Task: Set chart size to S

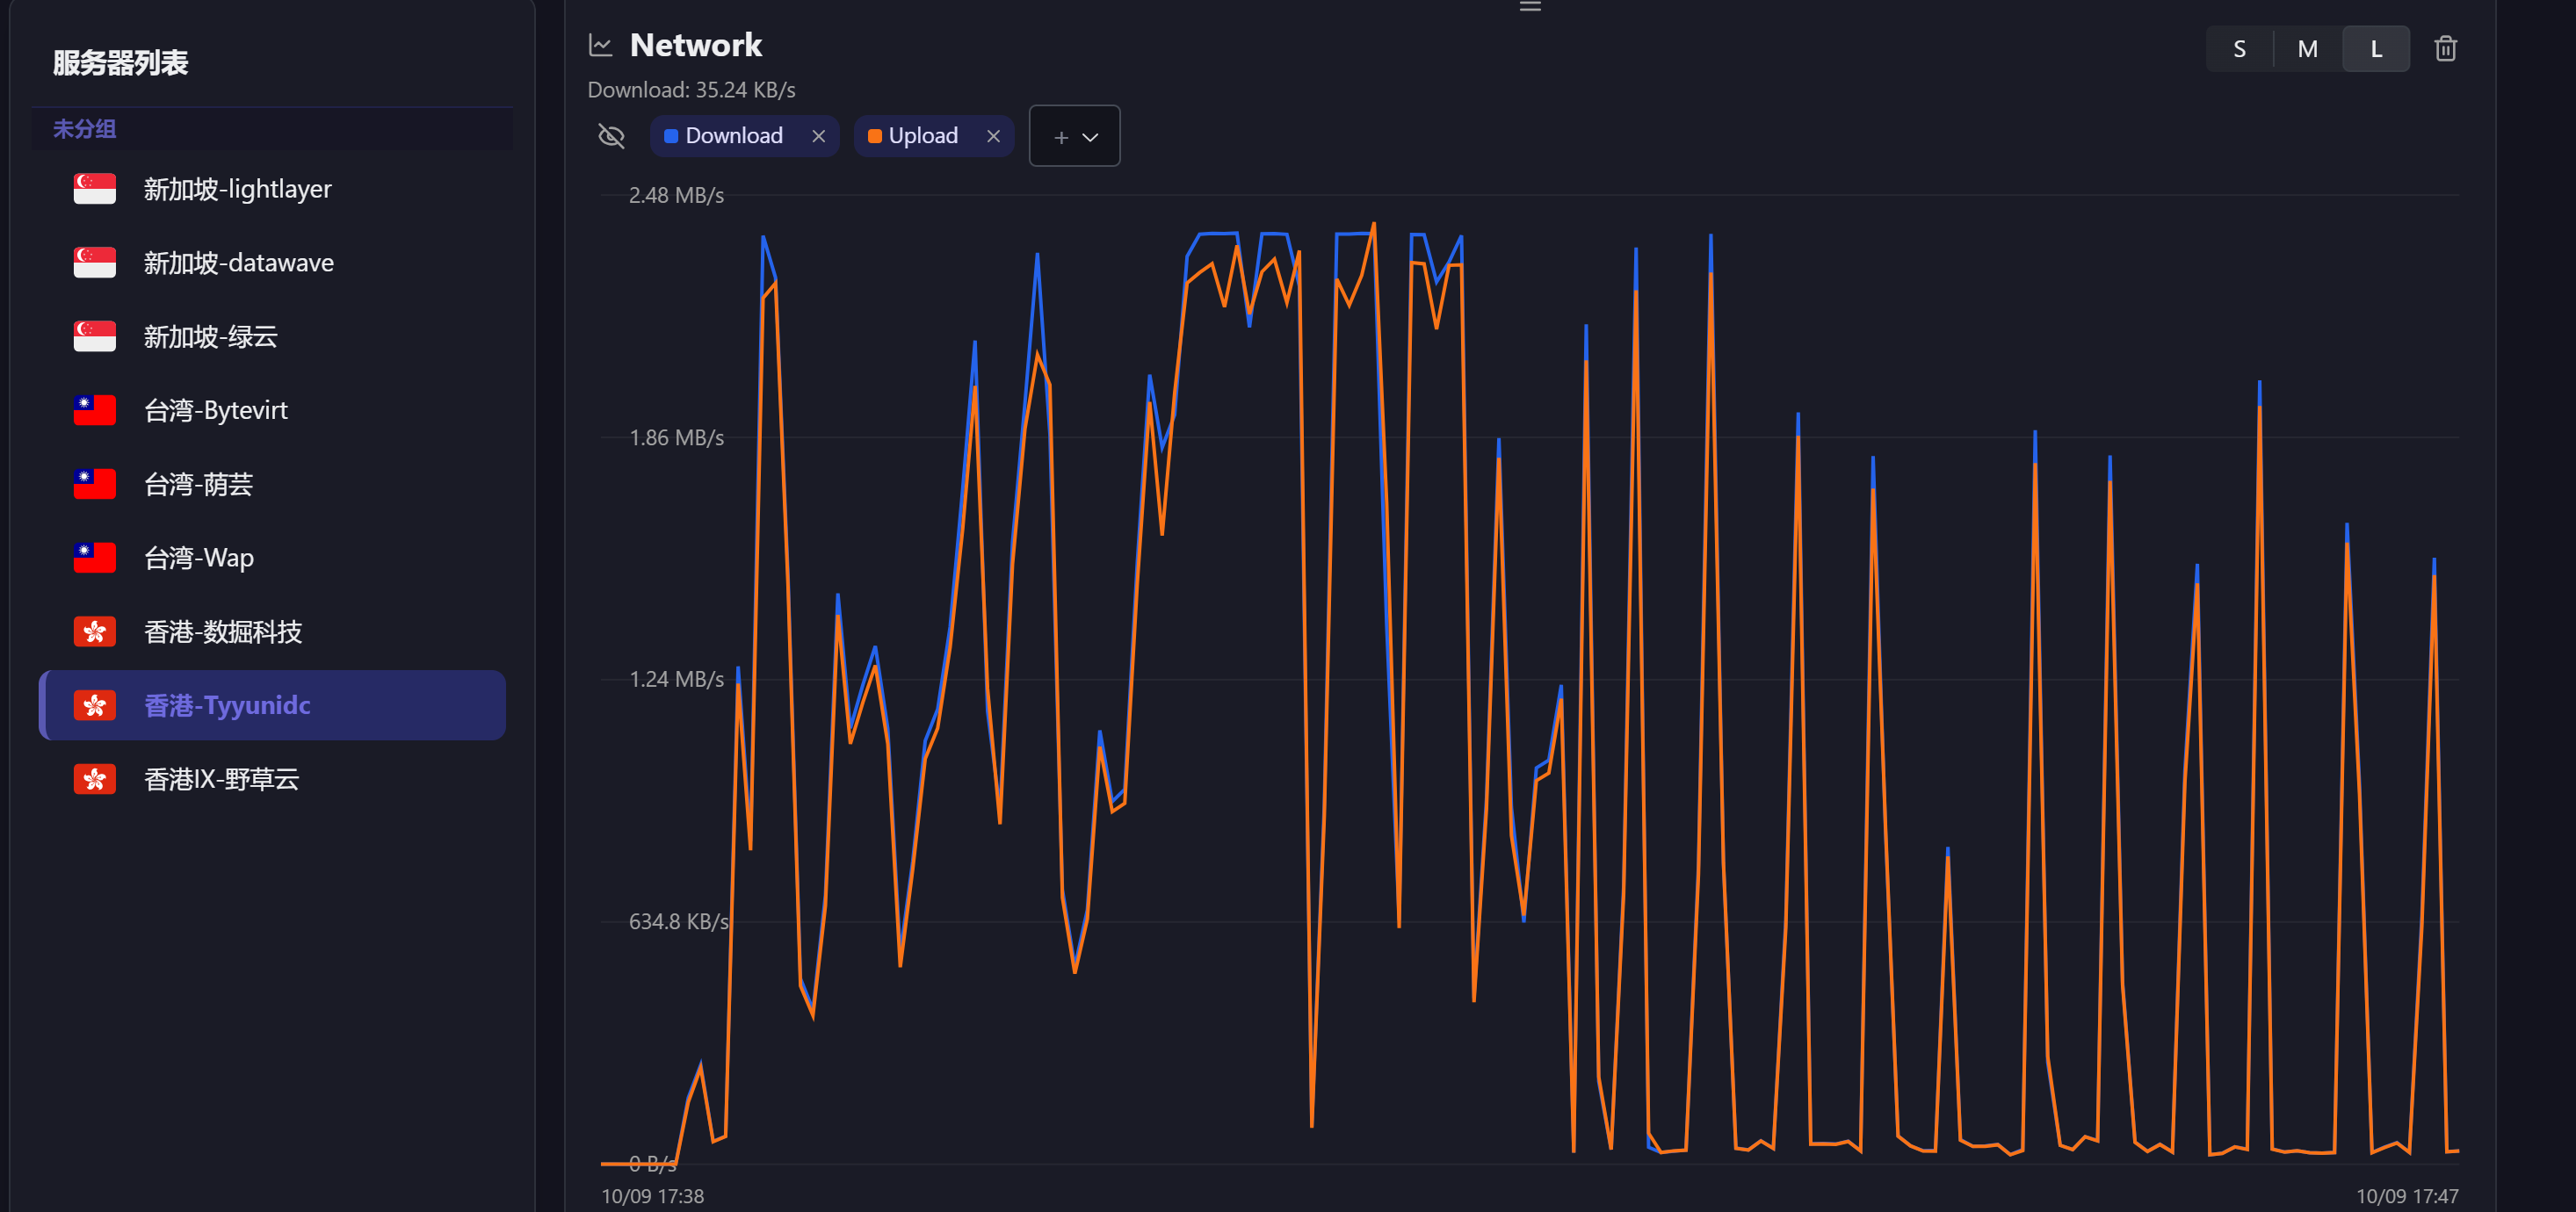Action: (2239, 49)
